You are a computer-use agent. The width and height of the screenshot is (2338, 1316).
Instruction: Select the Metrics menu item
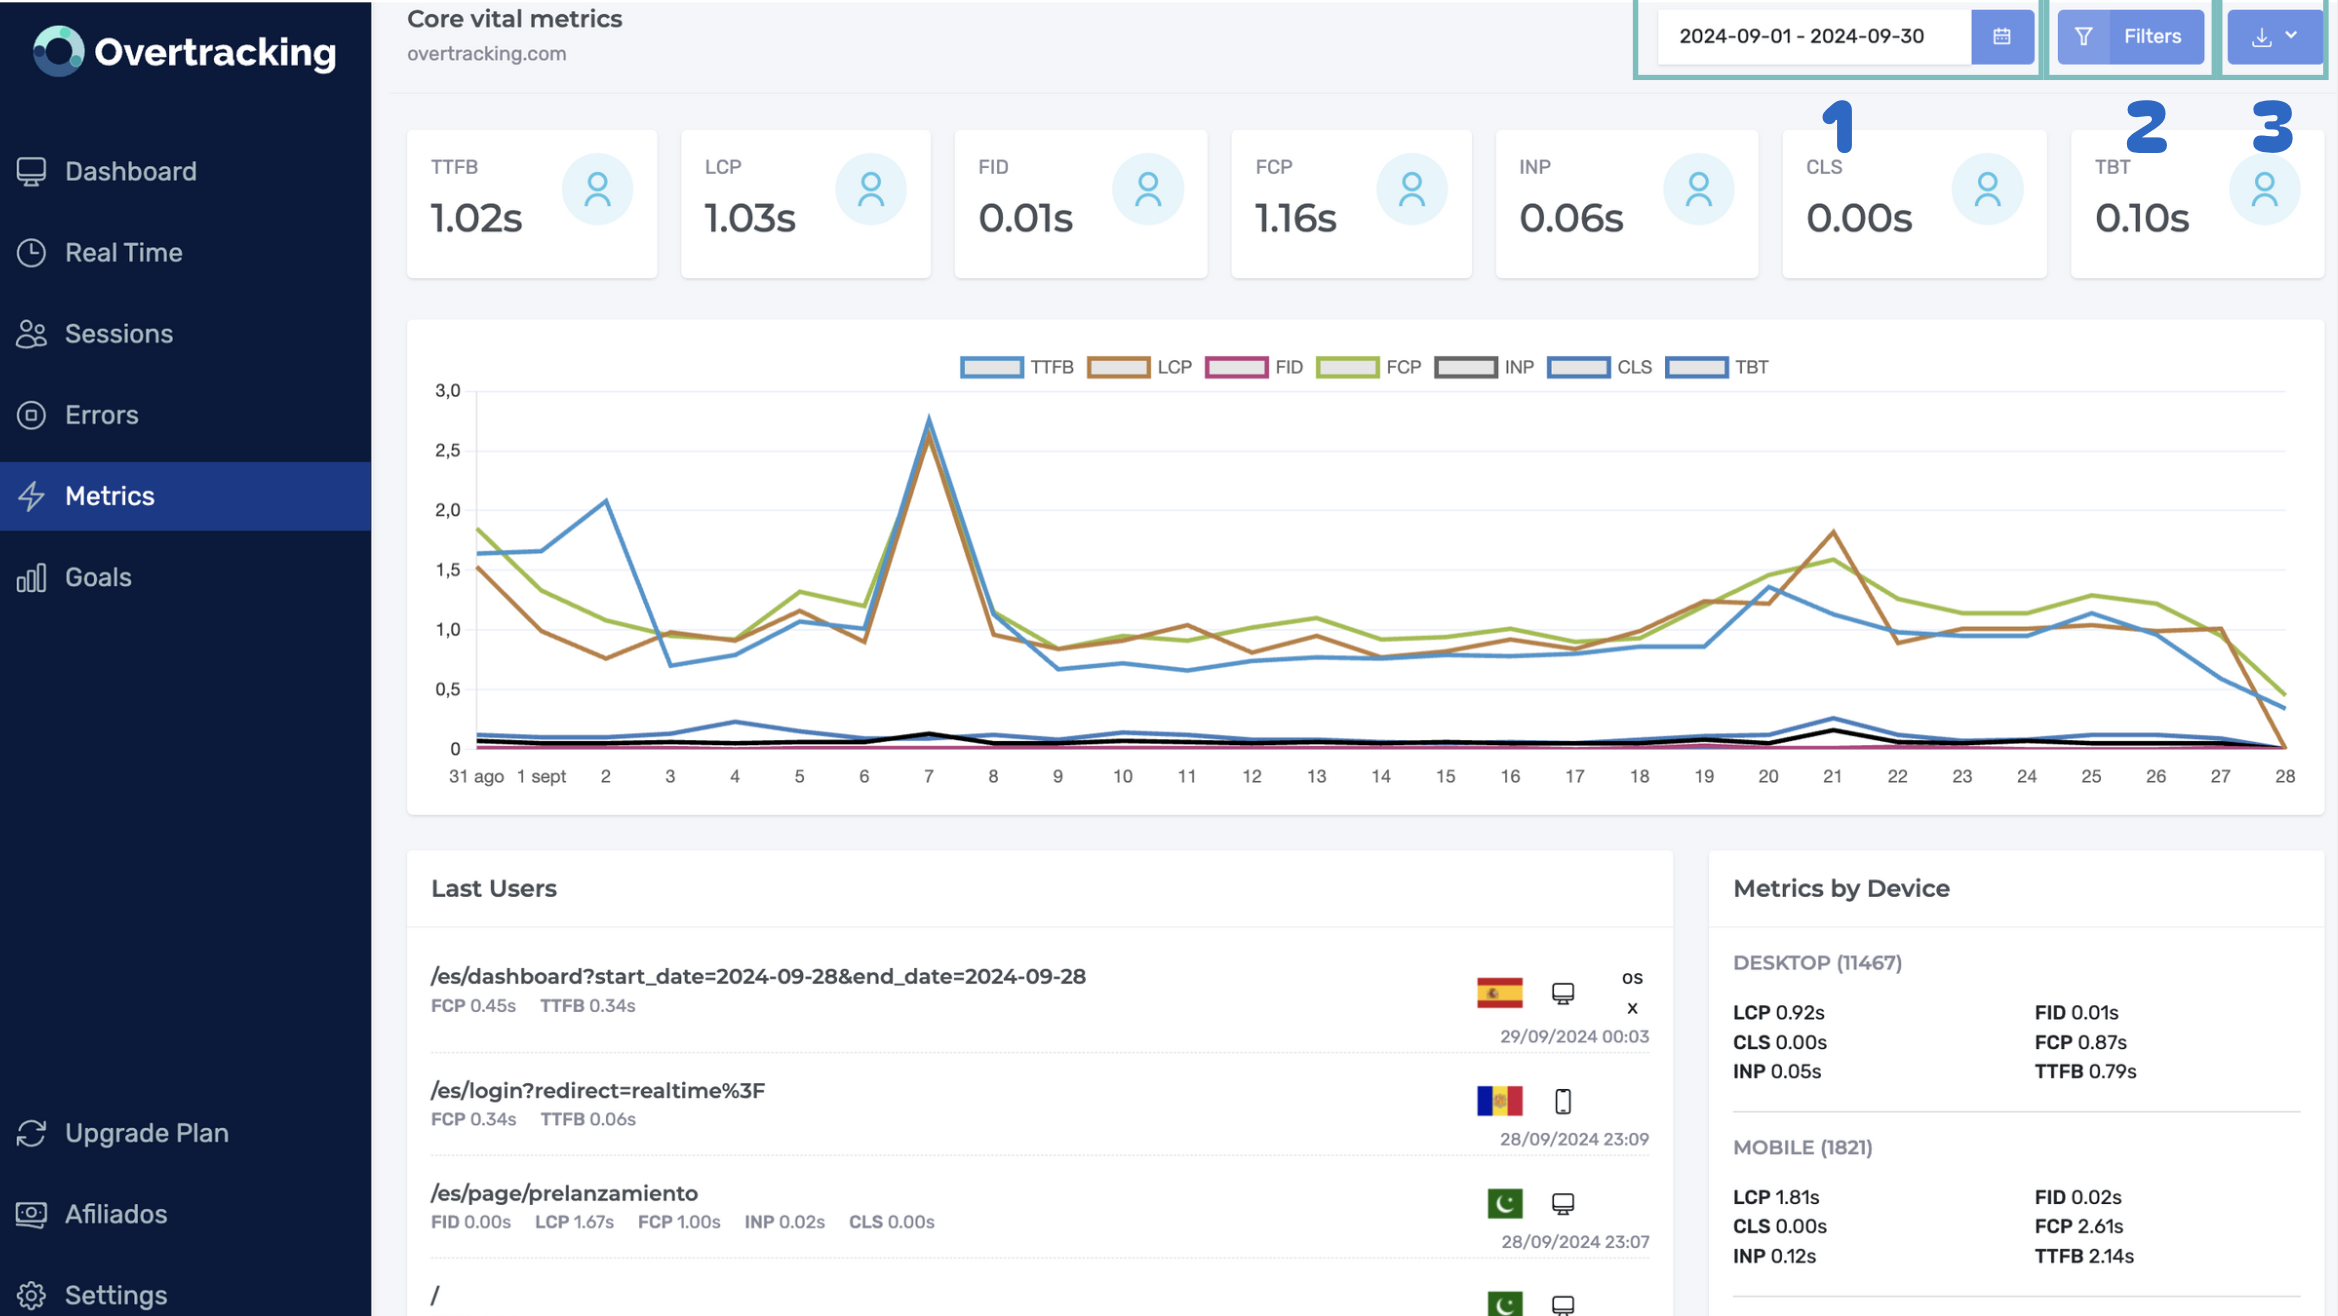(x=185, y=495)
